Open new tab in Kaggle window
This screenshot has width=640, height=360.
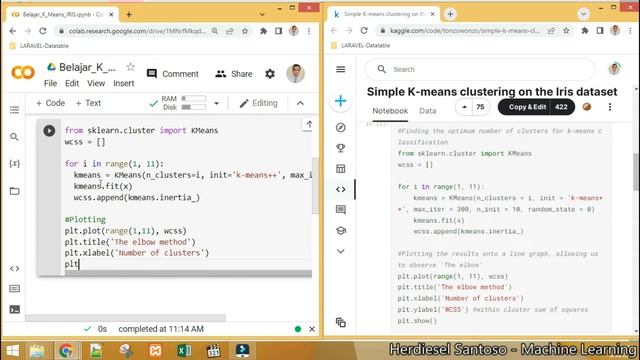[450, 14]
